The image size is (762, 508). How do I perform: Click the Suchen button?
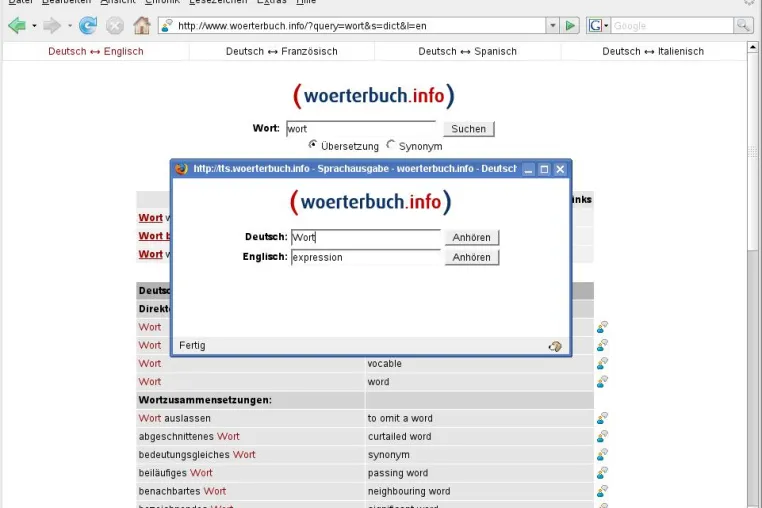[x=468, y=129]
